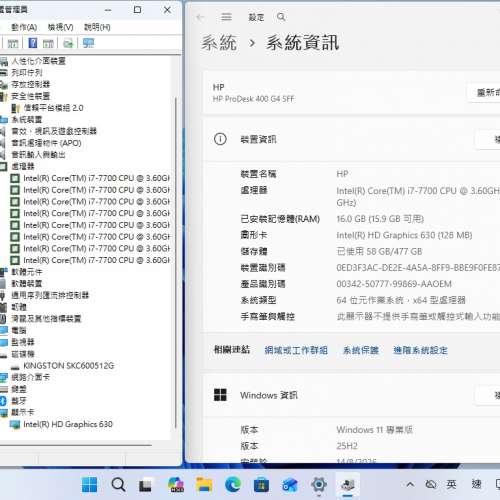
Task: Select 藍牙 category
Action: pyautogui.click(x=19, y=401)
